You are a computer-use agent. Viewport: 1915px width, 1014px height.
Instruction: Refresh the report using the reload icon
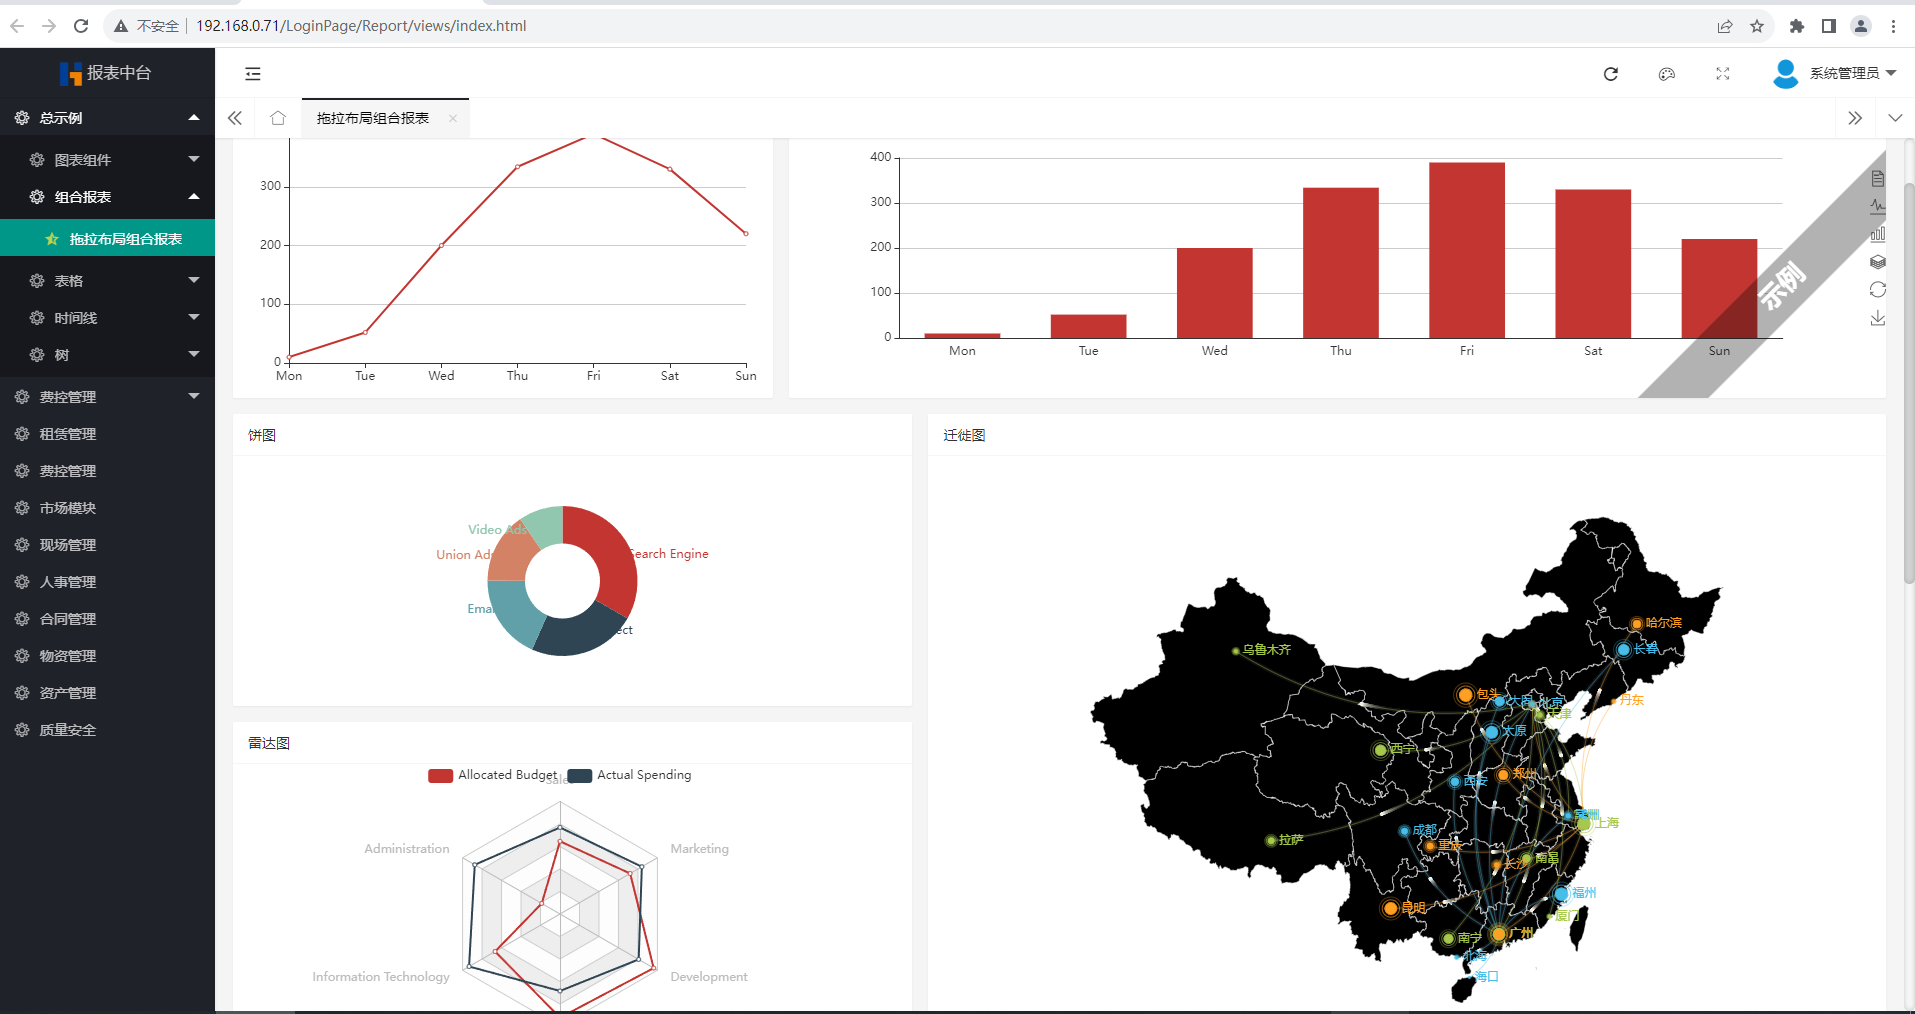(1611, 74)
